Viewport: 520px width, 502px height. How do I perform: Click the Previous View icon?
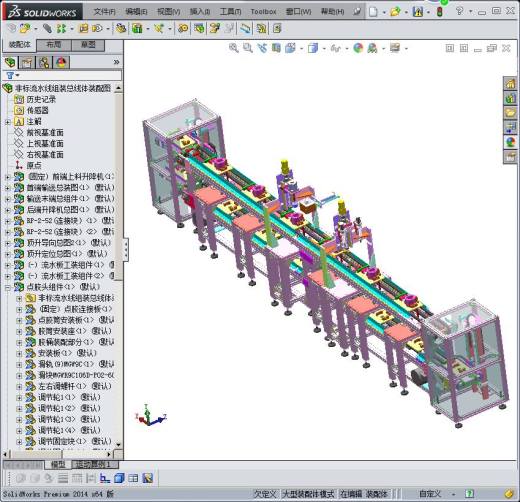point(262,48)
